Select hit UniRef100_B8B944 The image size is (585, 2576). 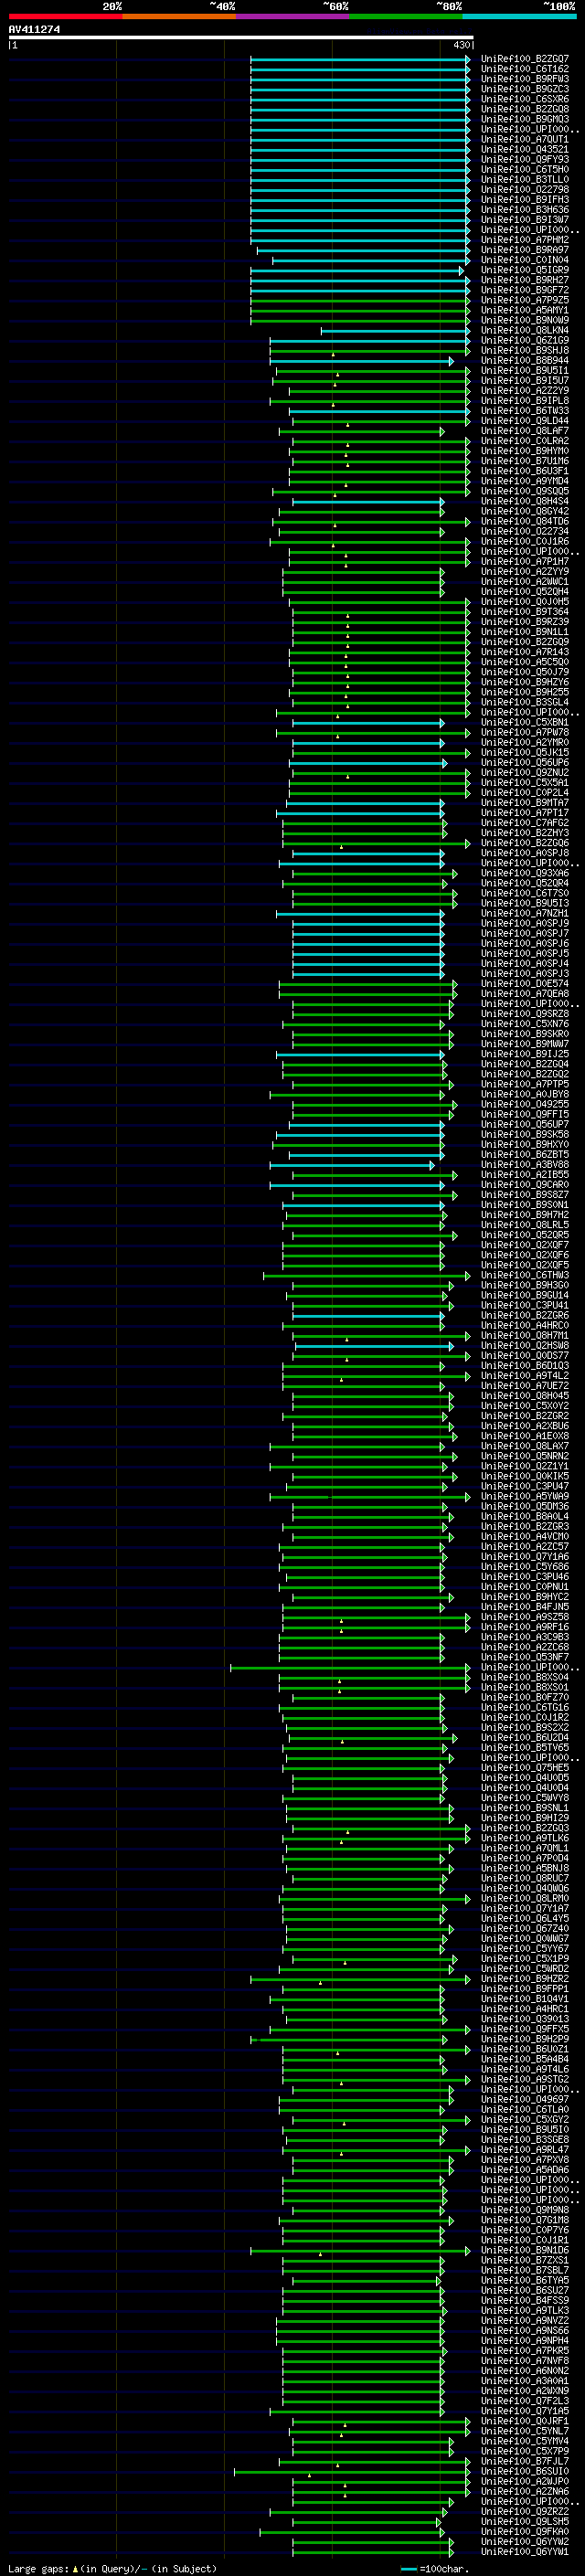pos(525,361)
